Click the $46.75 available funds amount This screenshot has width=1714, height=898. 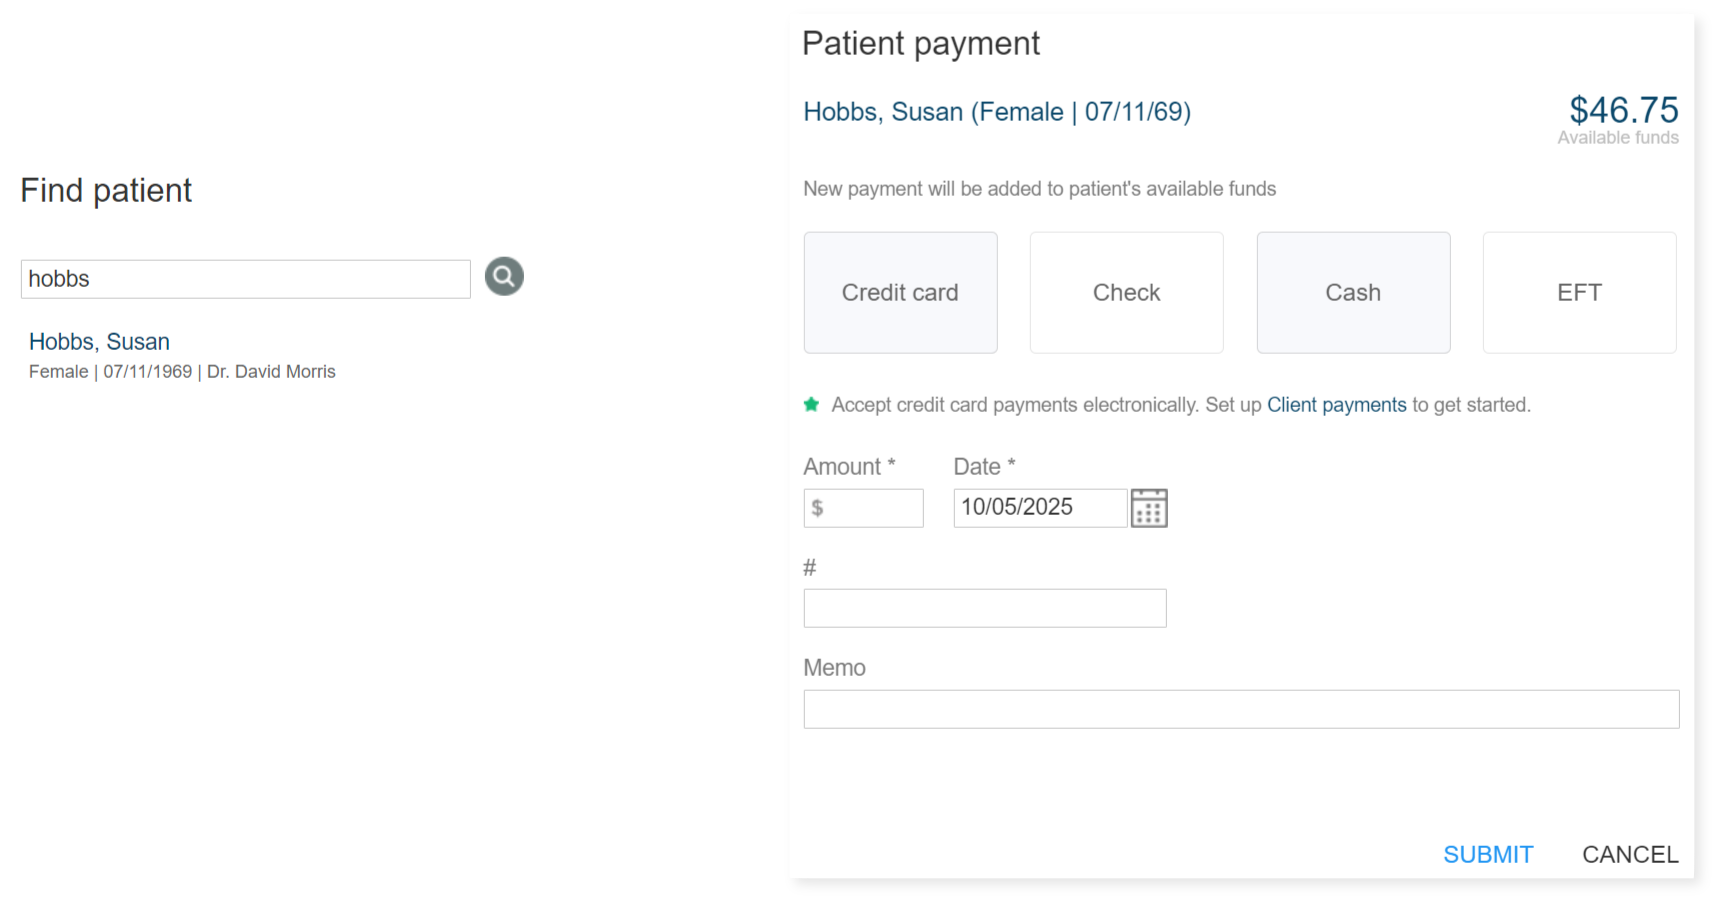pyautogui.click(x=1623, y=110)
